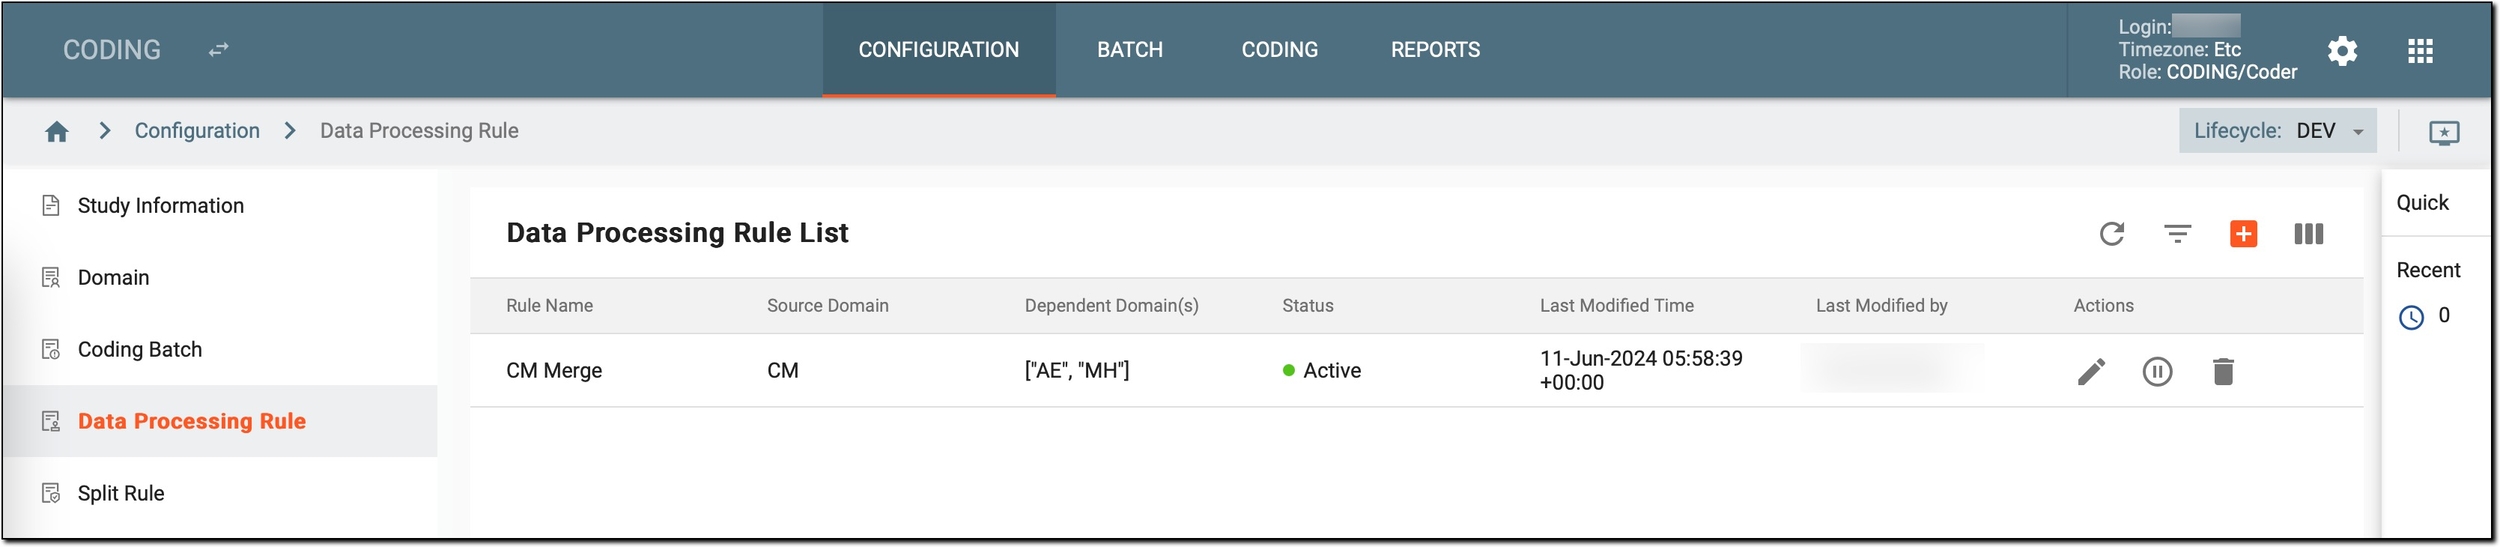2500x547 pixels.
Task: Pause the CM Merge rule
Action: click(2157, 371)
